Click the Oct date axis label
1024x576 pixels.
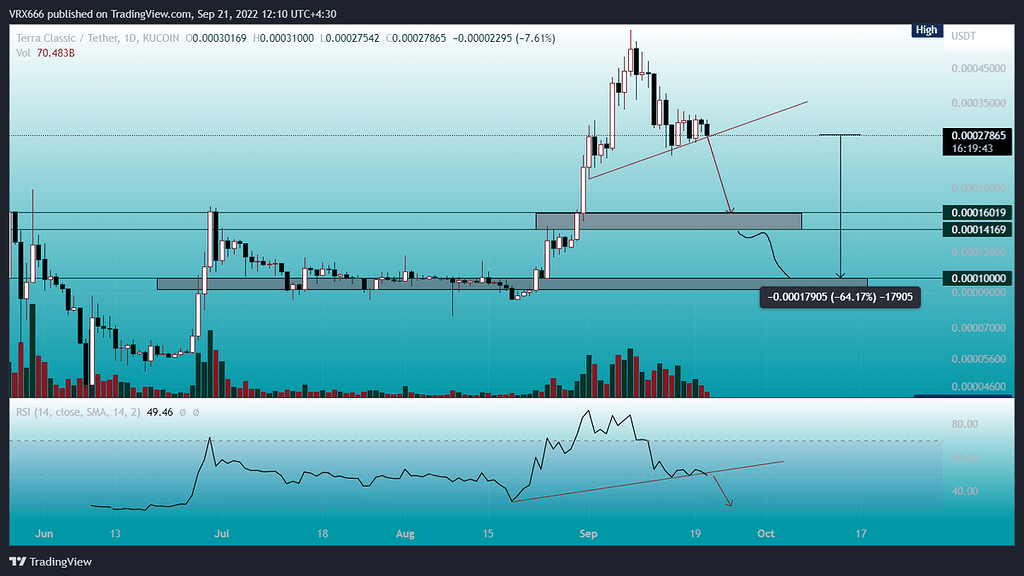(768, 535)
